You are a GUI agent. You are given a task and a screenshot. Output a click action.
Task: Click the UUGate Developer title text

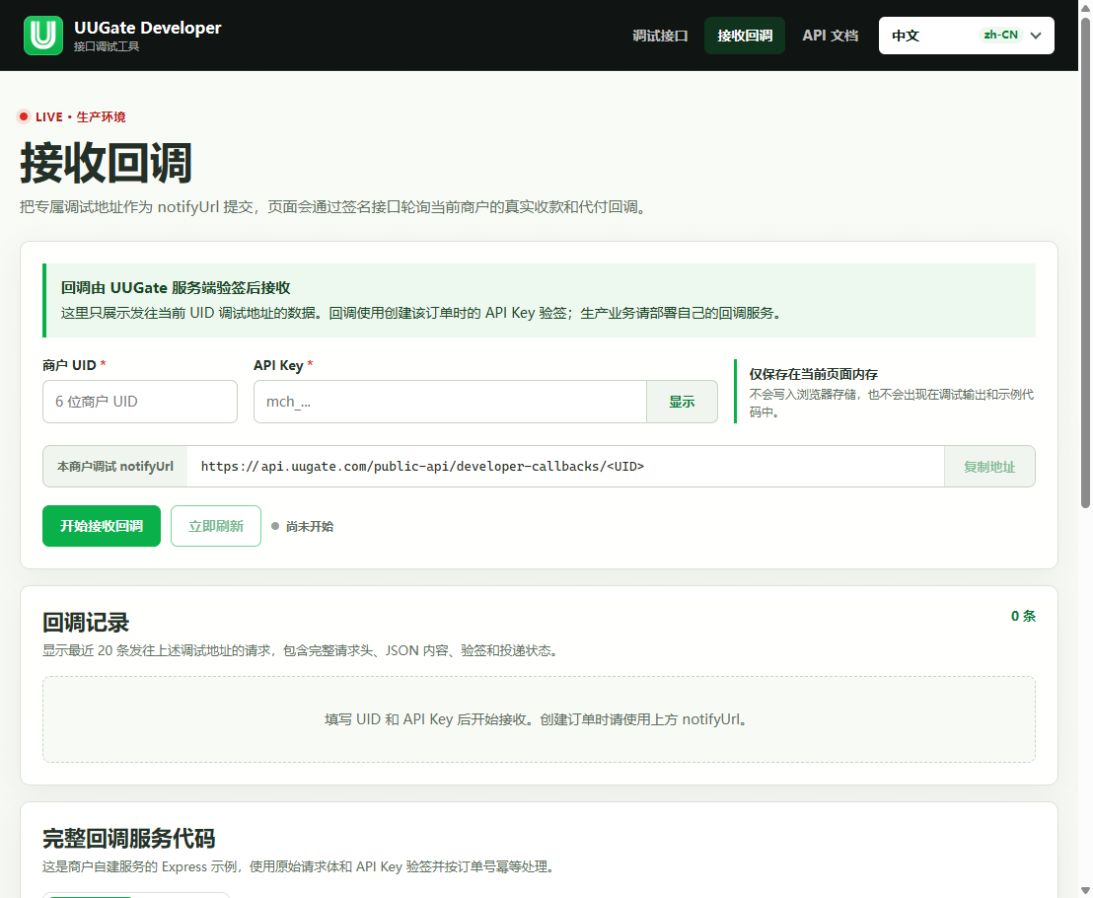[147, 28]
